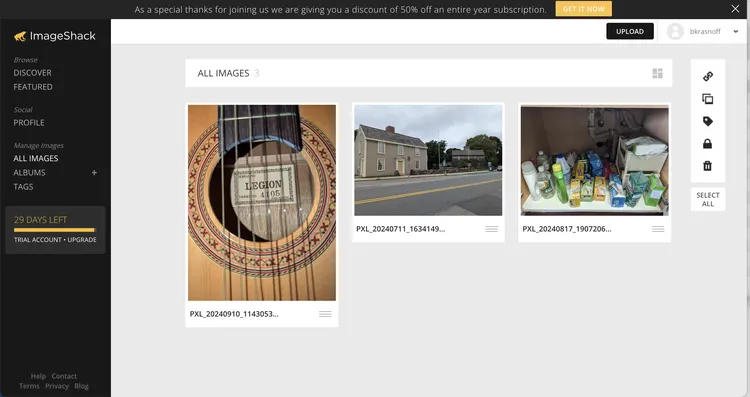Open the under-sink cleaning supplies thumbnail
This screenshot has width=750, height=397.
pyautogui.click(x=595, y=160)
